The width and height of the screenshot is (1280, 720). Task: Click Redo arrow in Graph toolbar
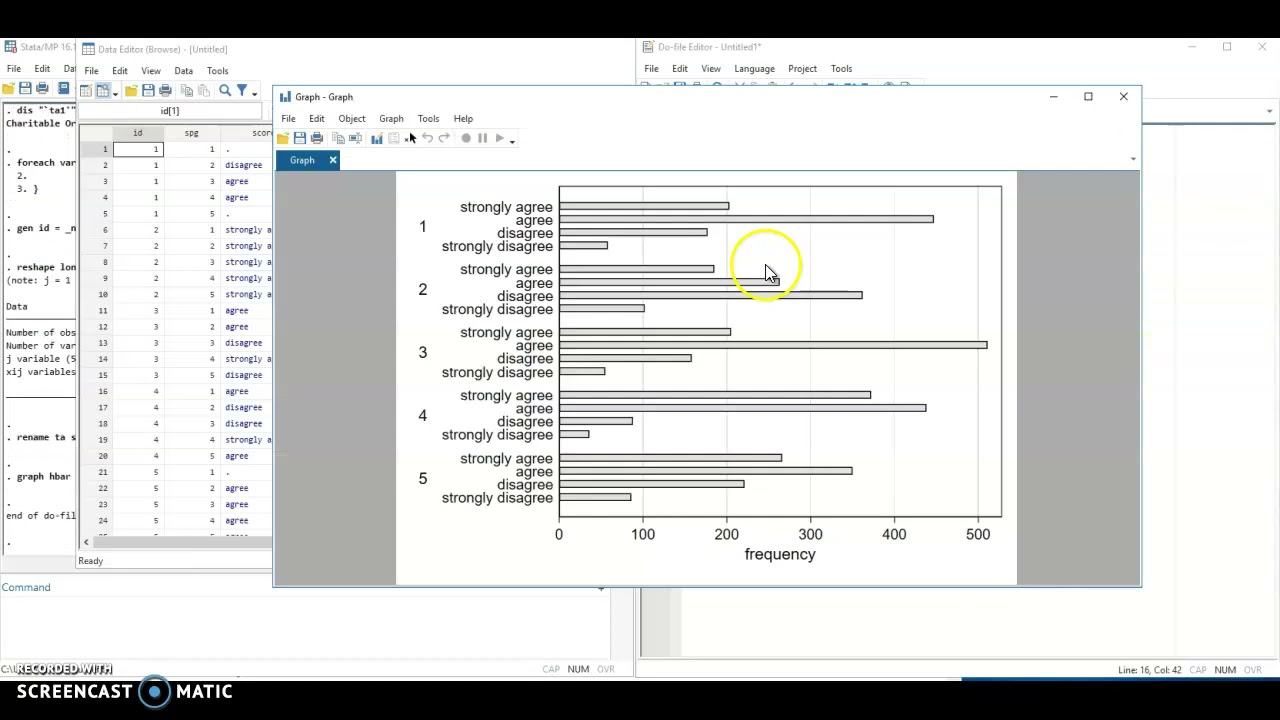(x=444, y=138)
